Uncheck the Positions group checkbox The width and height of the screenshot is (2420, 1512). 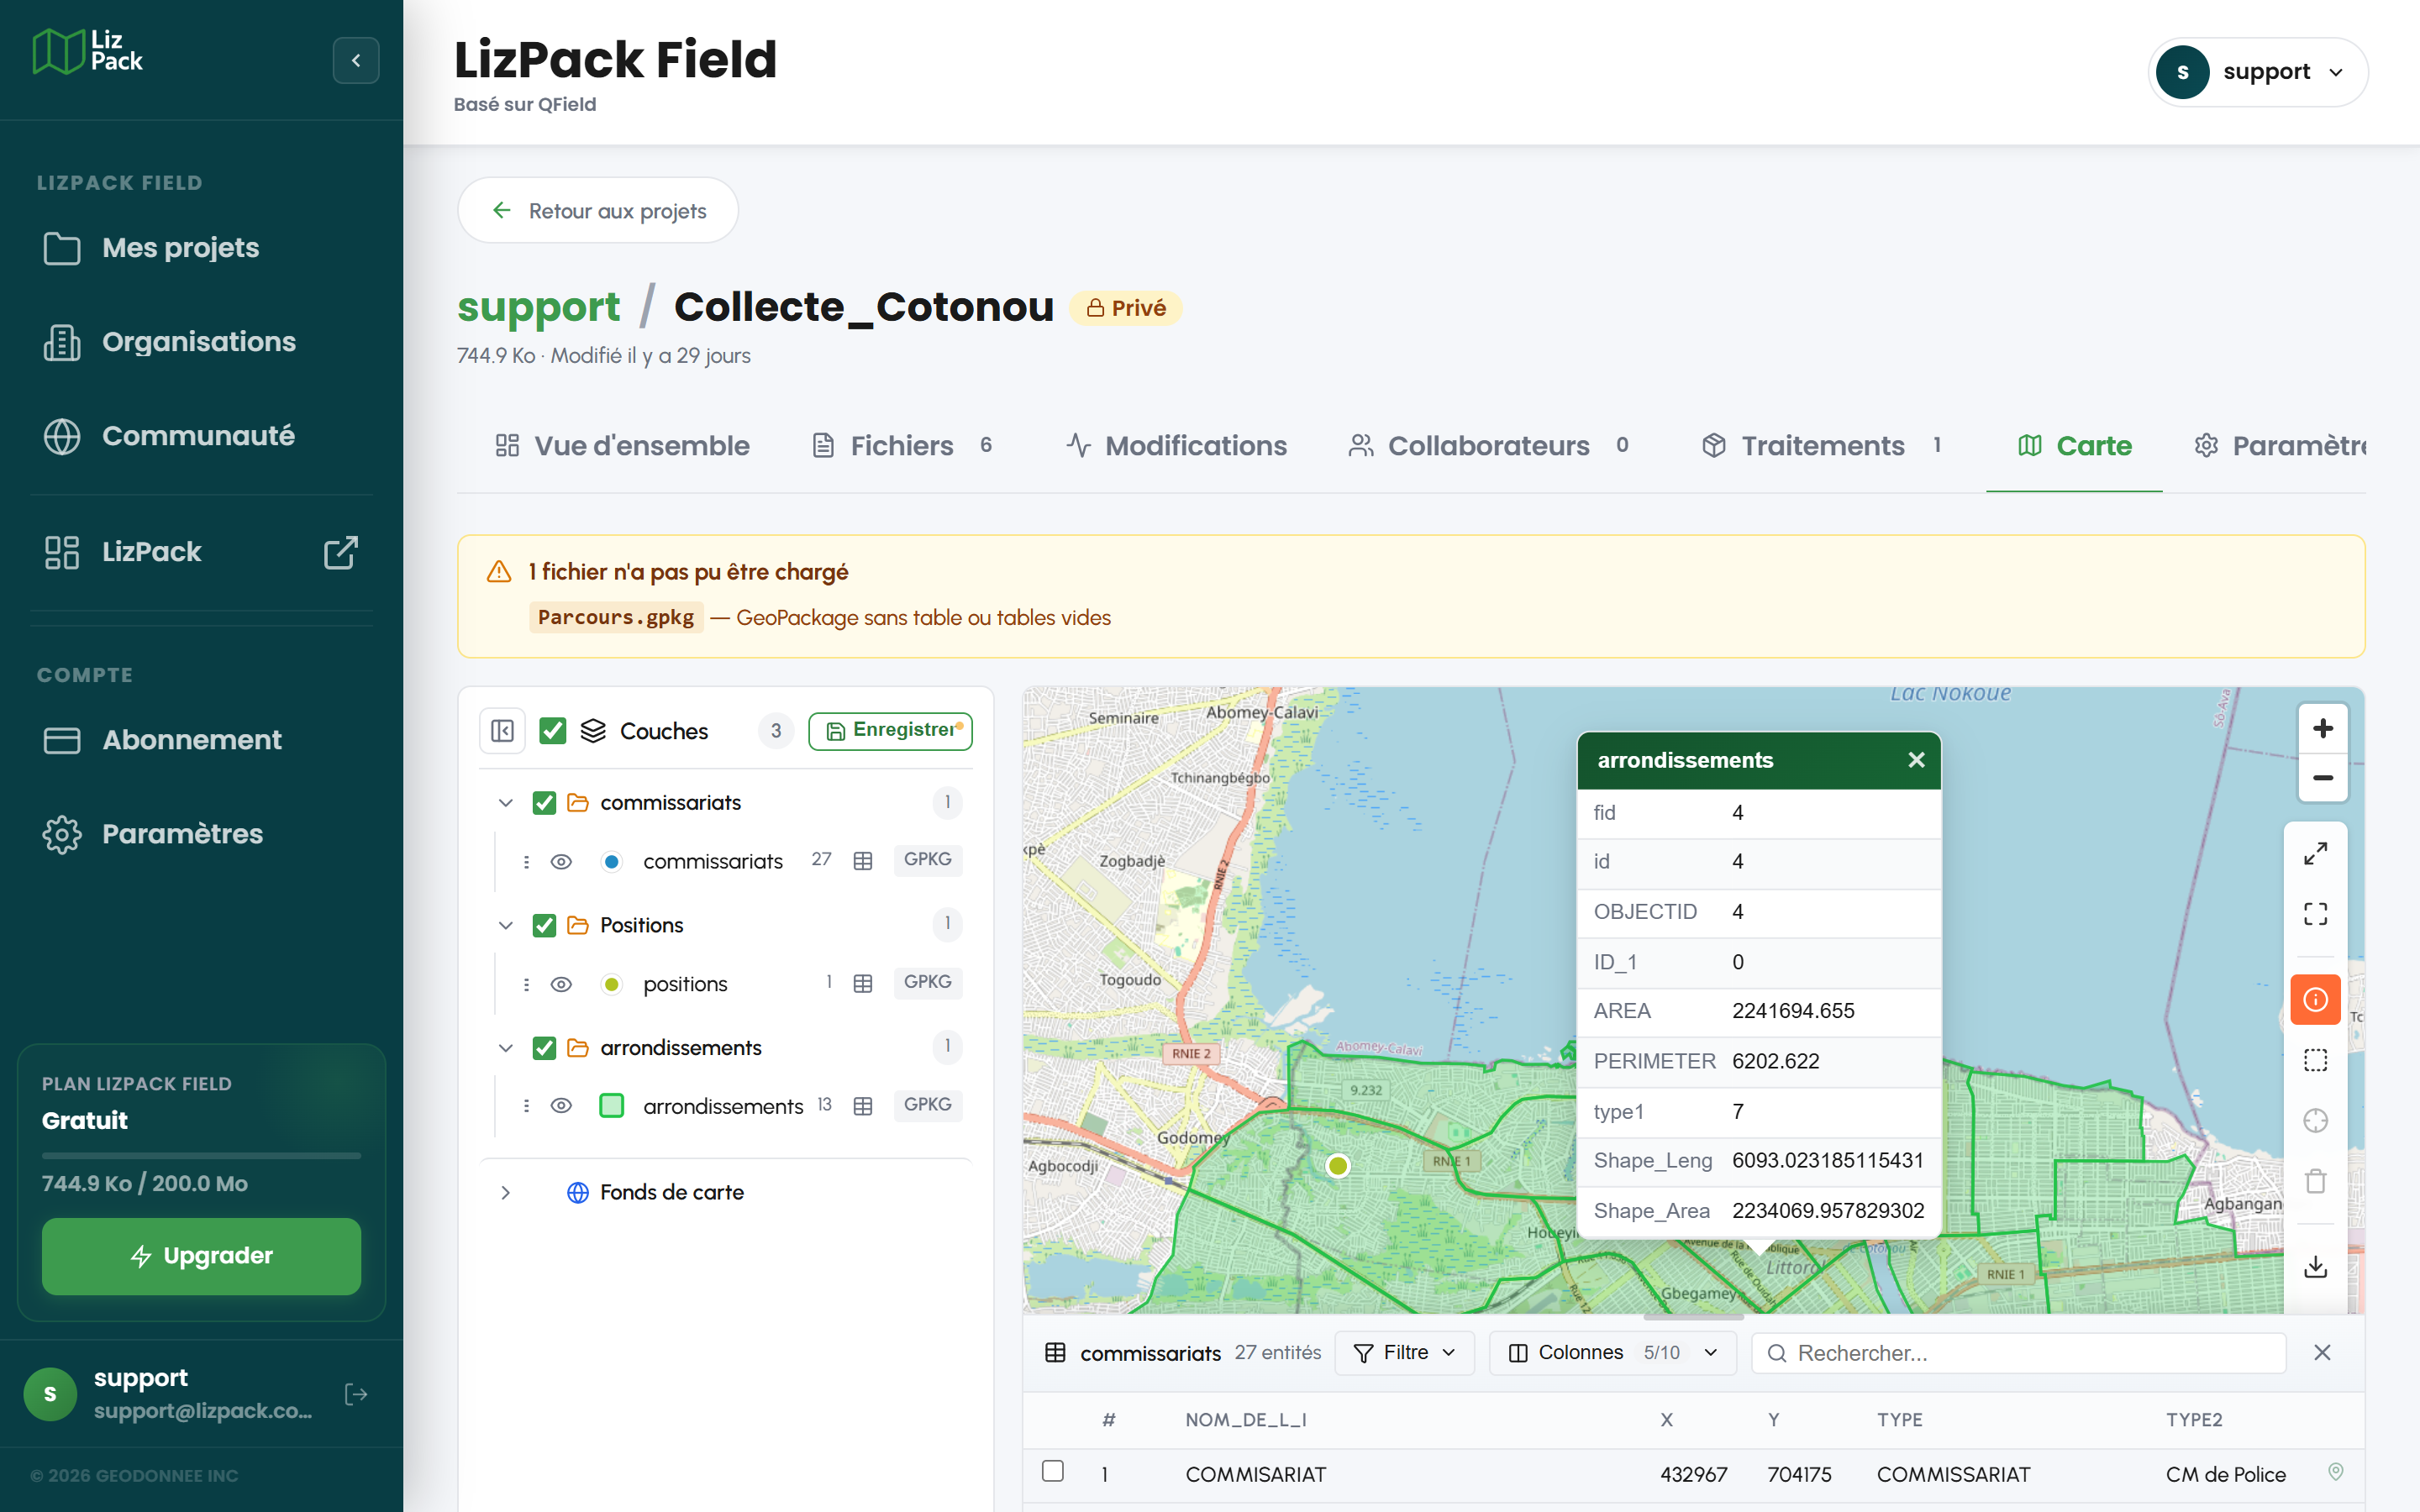coord(544,925)
